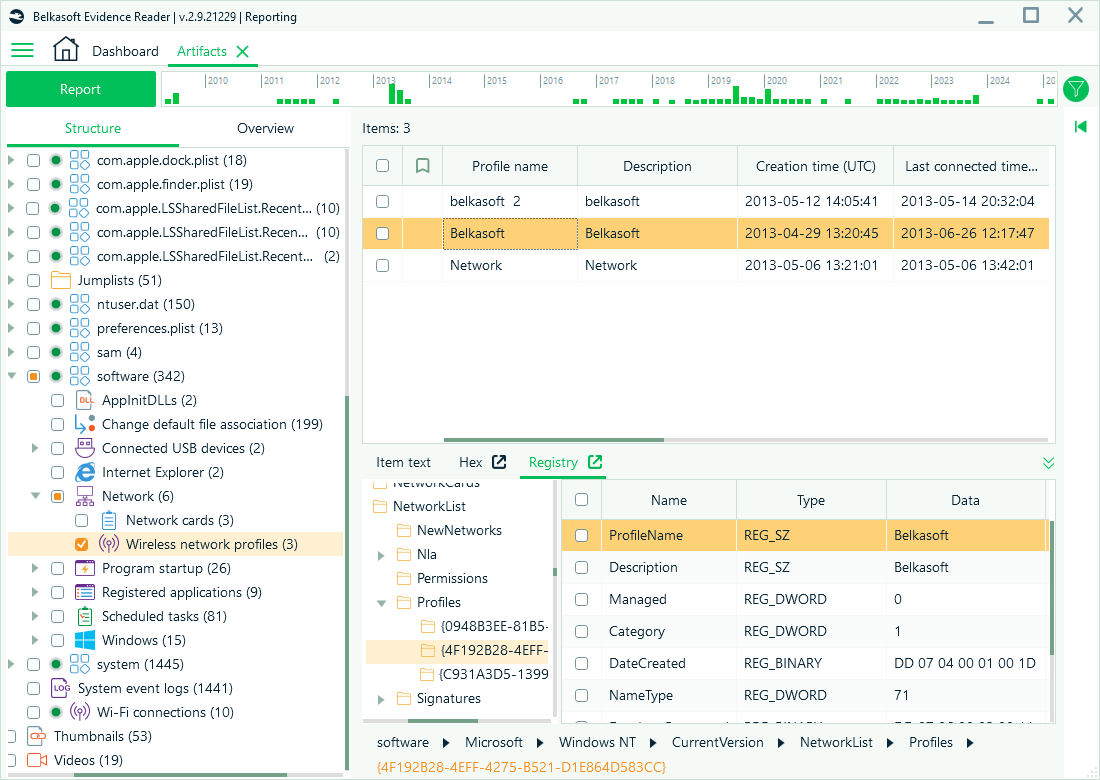Select the Internet Explorer artifact icon
The height and width of the screenshot is (780, 1100).
pos(85,472)
